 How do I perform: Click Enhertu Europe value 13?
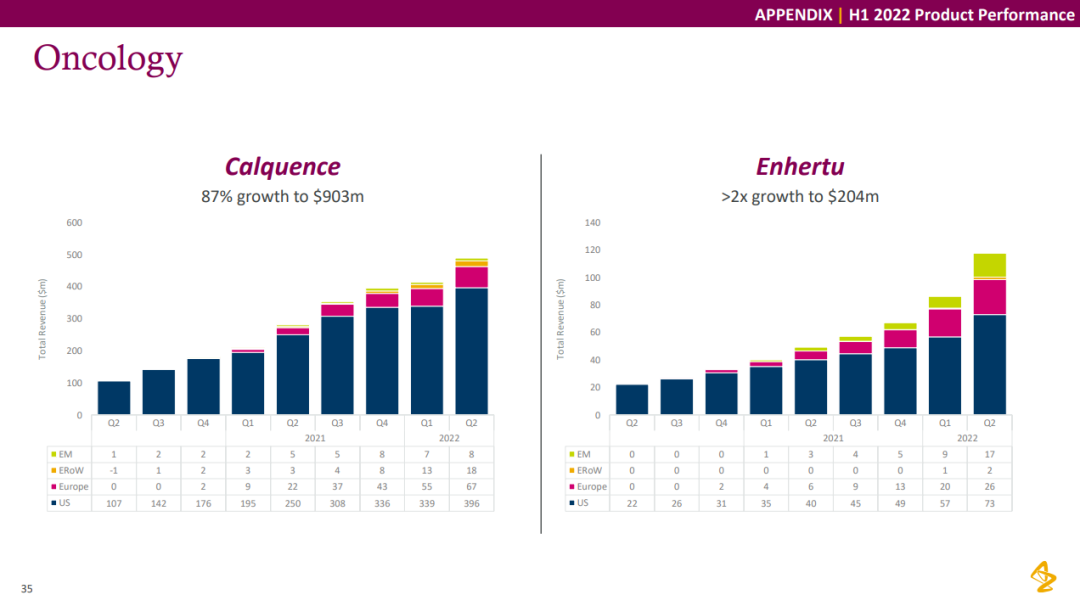[x=900, y=487]
